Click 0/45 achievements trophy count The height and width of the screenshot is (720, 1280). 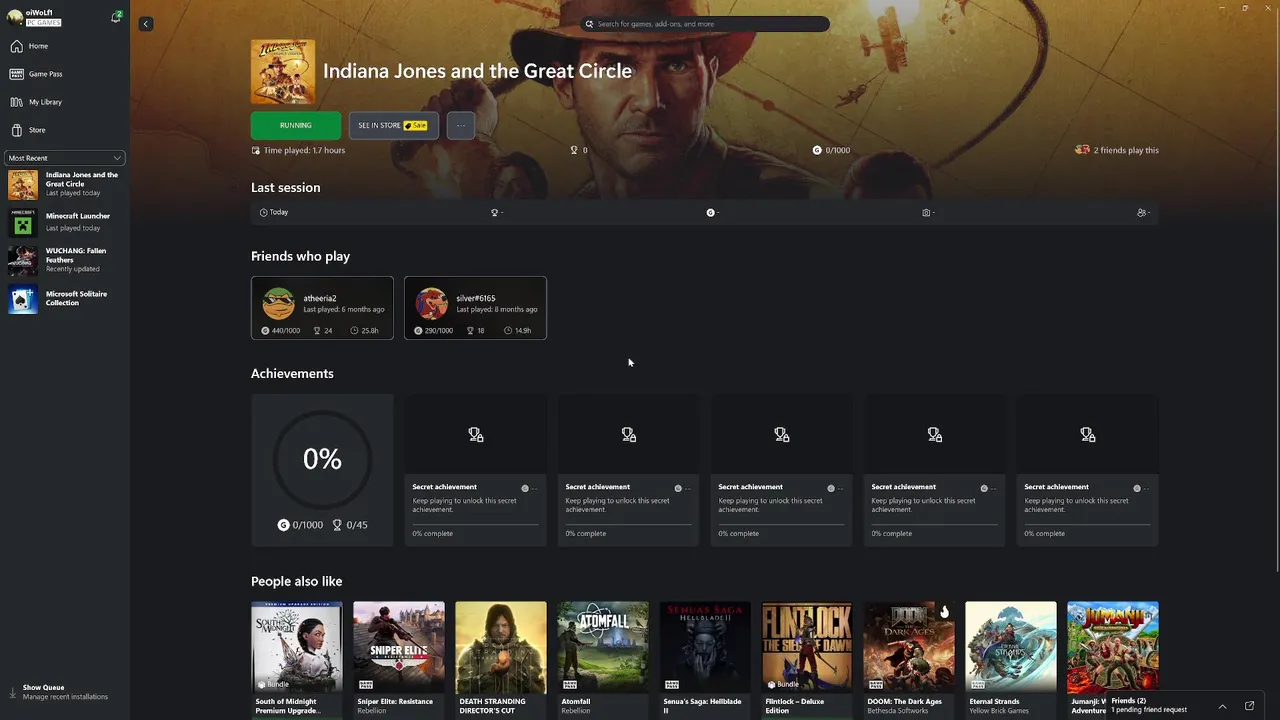(x=350, y=525)
